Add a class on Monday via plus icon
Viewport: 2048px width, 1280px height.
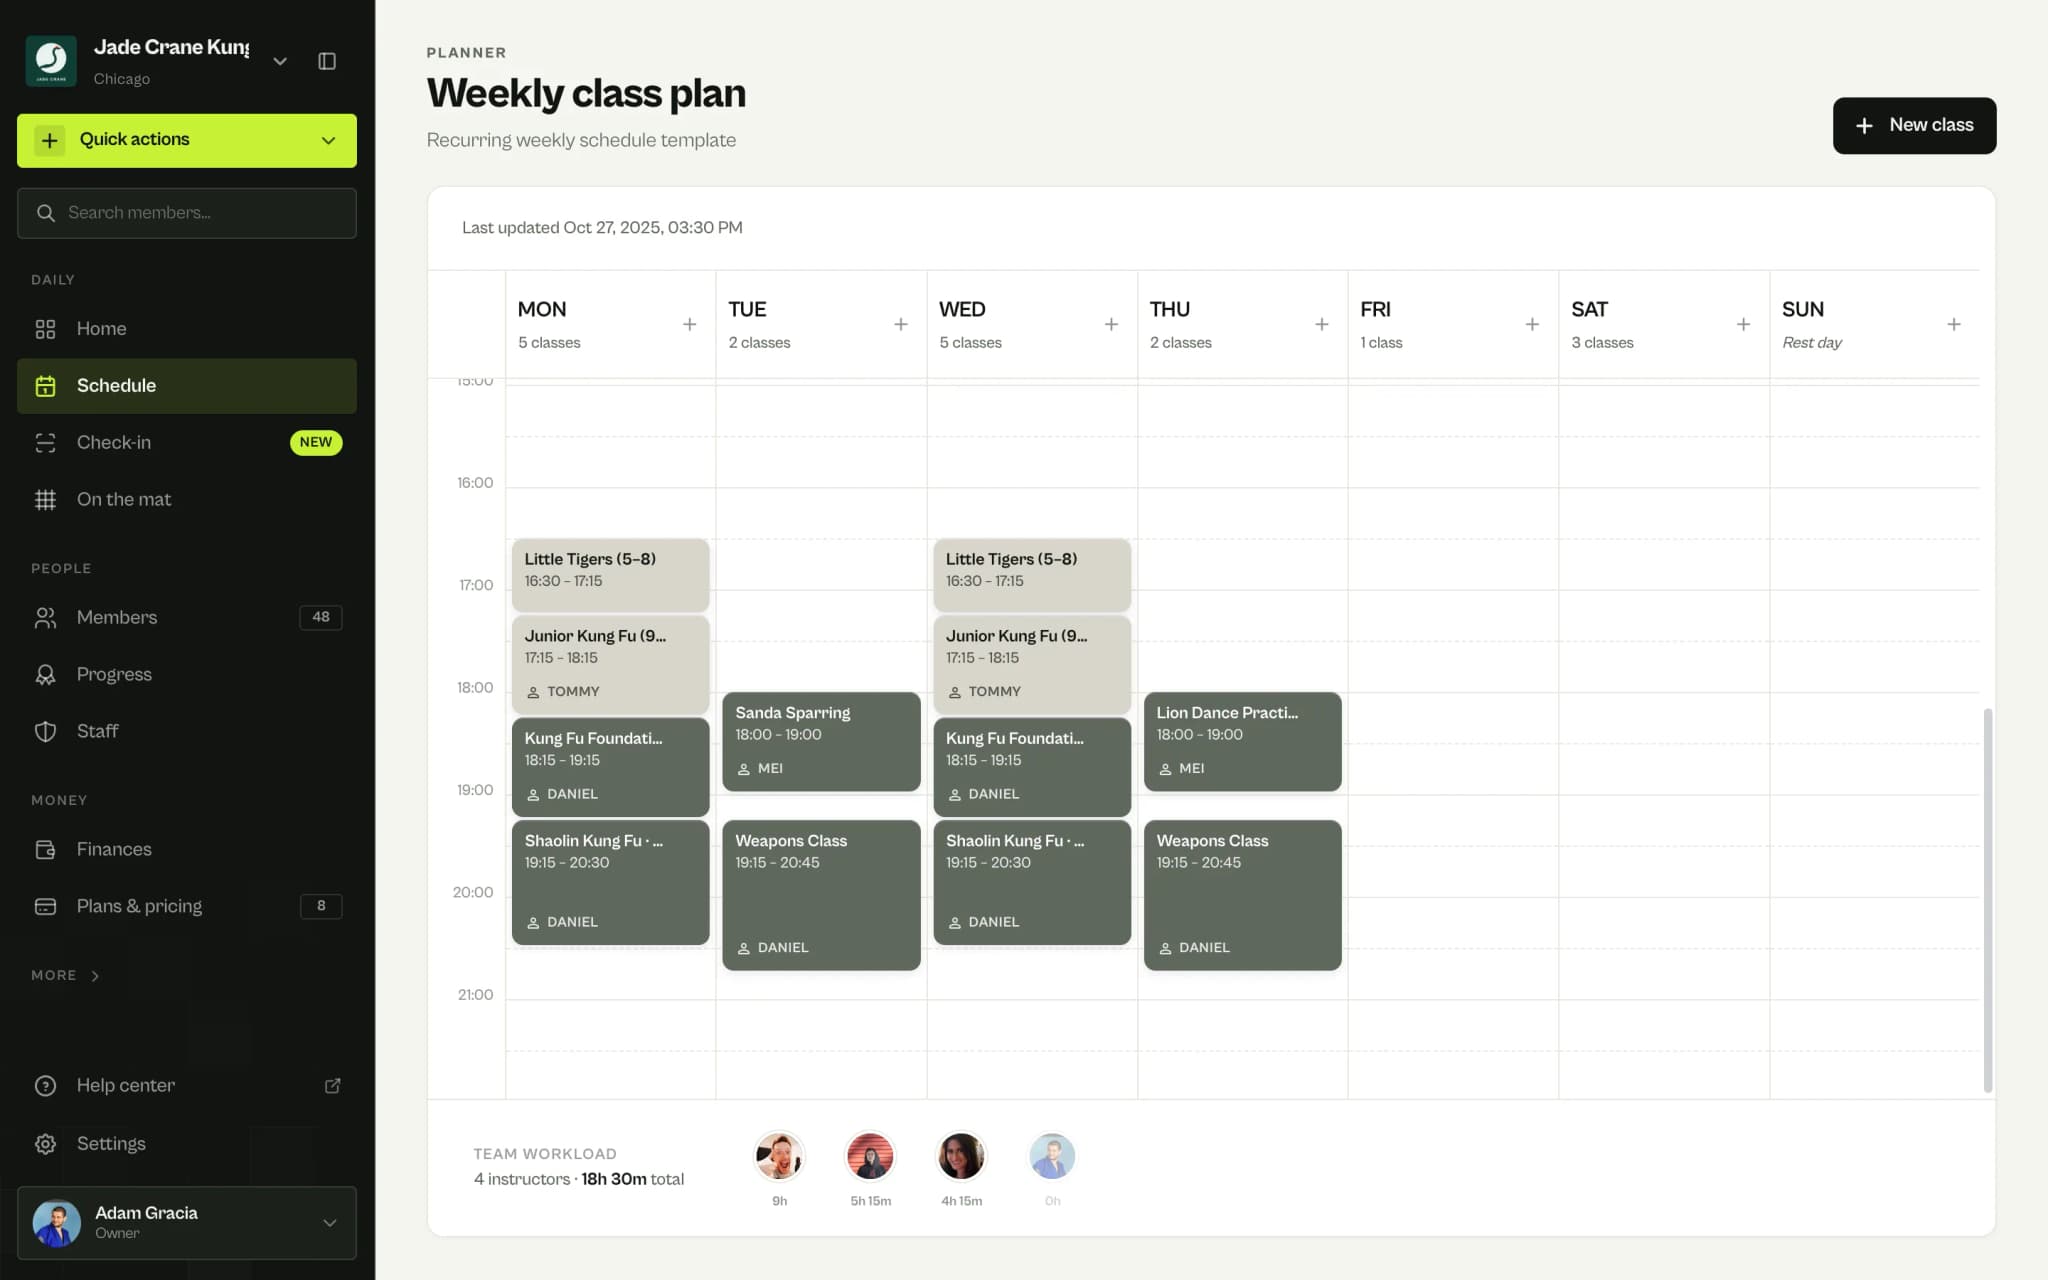click(690, 324)
